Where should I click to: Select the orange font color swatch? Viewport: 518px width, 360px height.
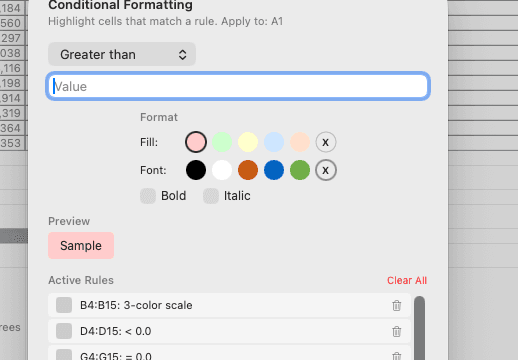[248, 170]
